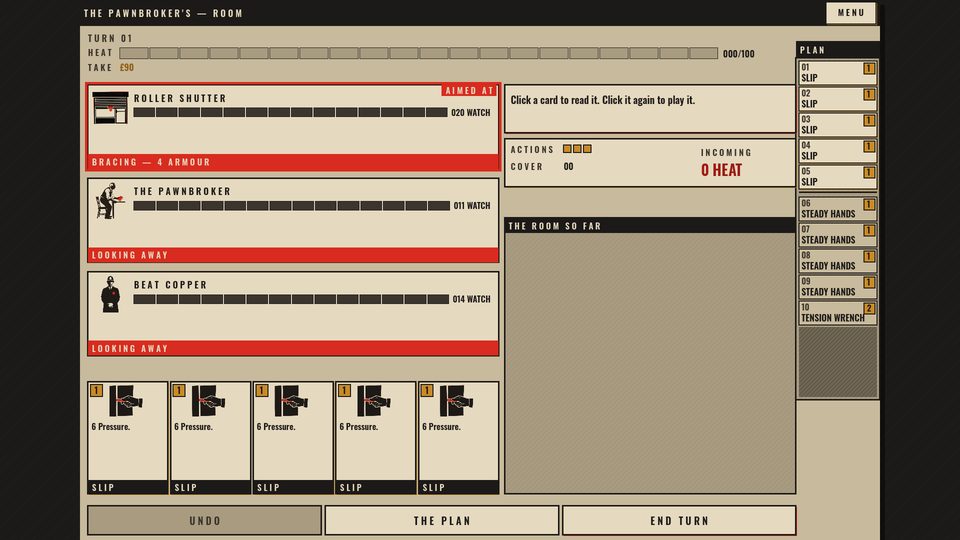Select plan entry 08 Steady Hands
Viewport: 960px width, 540px height.
point(837,260)
